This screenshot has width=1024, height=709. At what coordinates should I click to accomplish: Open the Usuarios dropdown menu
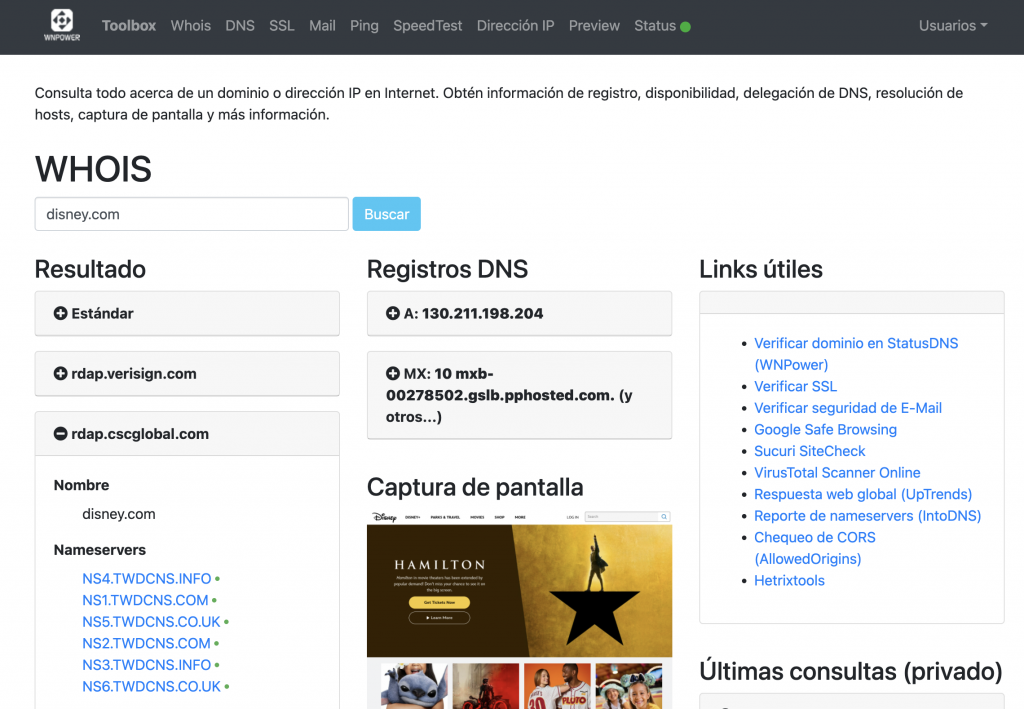pos(953,25)
